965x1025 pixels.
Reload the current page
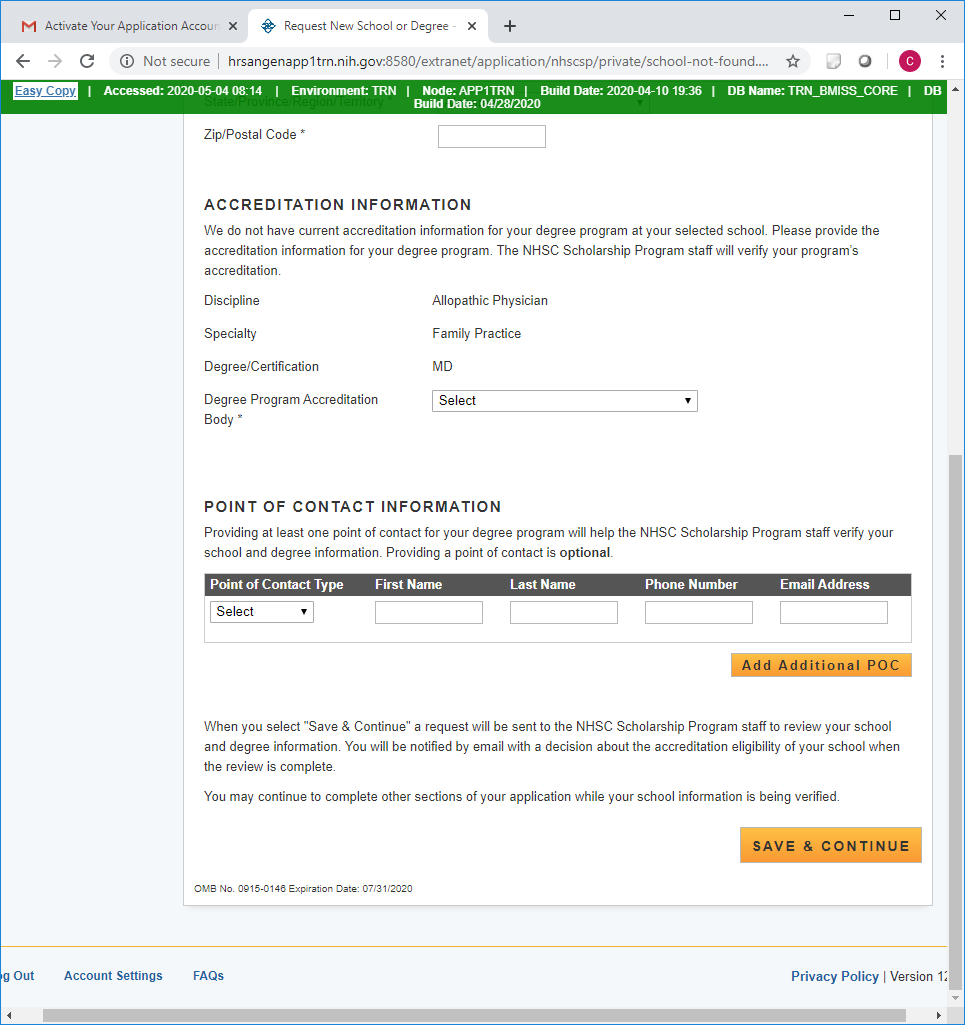tap(87, 61)
